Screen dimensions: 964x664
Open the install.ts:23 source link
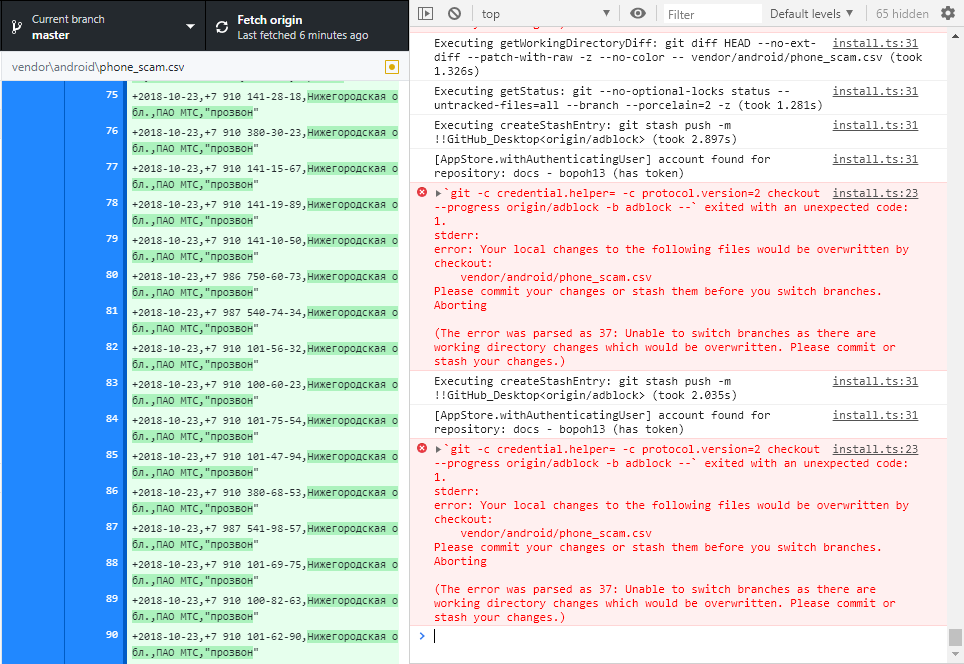(x=875, y=192)
